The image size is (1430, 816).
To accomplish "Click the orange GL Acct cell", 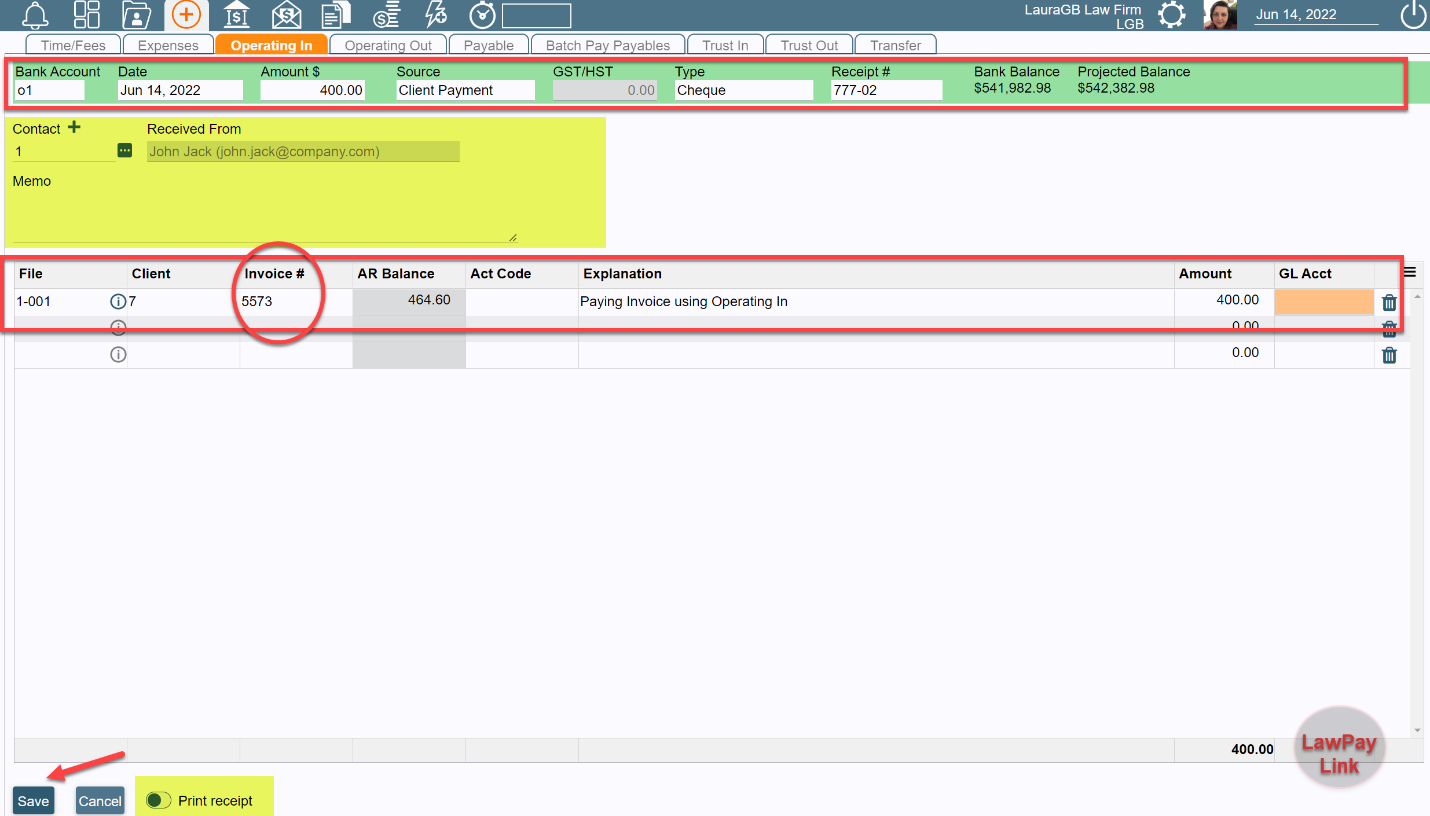I will click(1324, 301).
